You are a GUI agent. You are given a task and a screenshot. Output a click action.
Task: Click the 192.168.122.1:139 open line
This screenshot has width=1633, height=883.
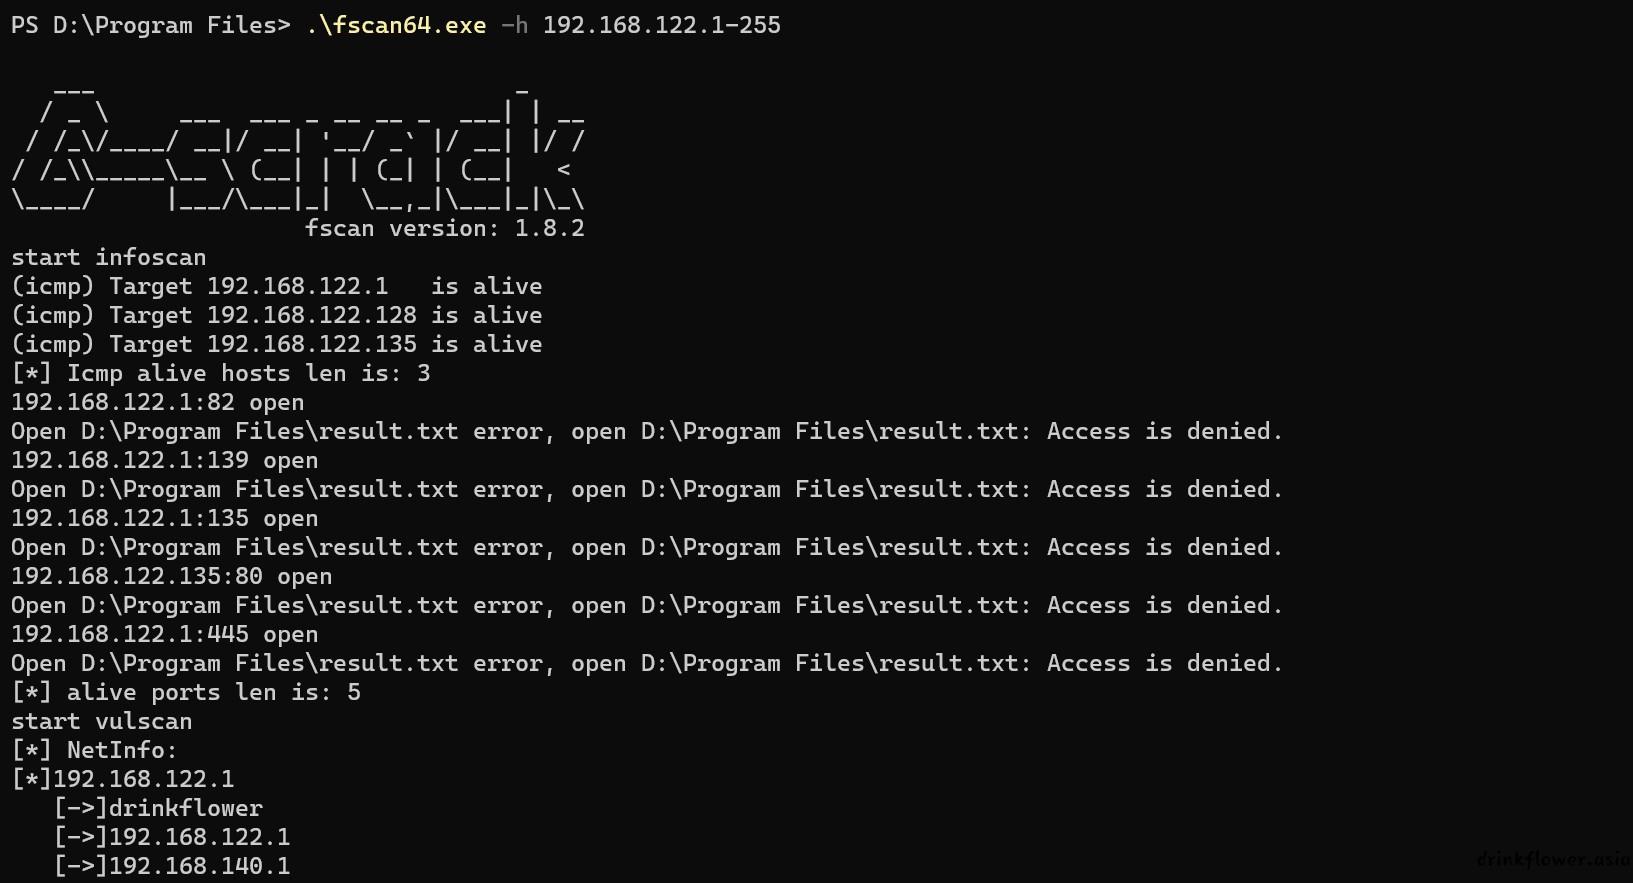click(165, 460)
